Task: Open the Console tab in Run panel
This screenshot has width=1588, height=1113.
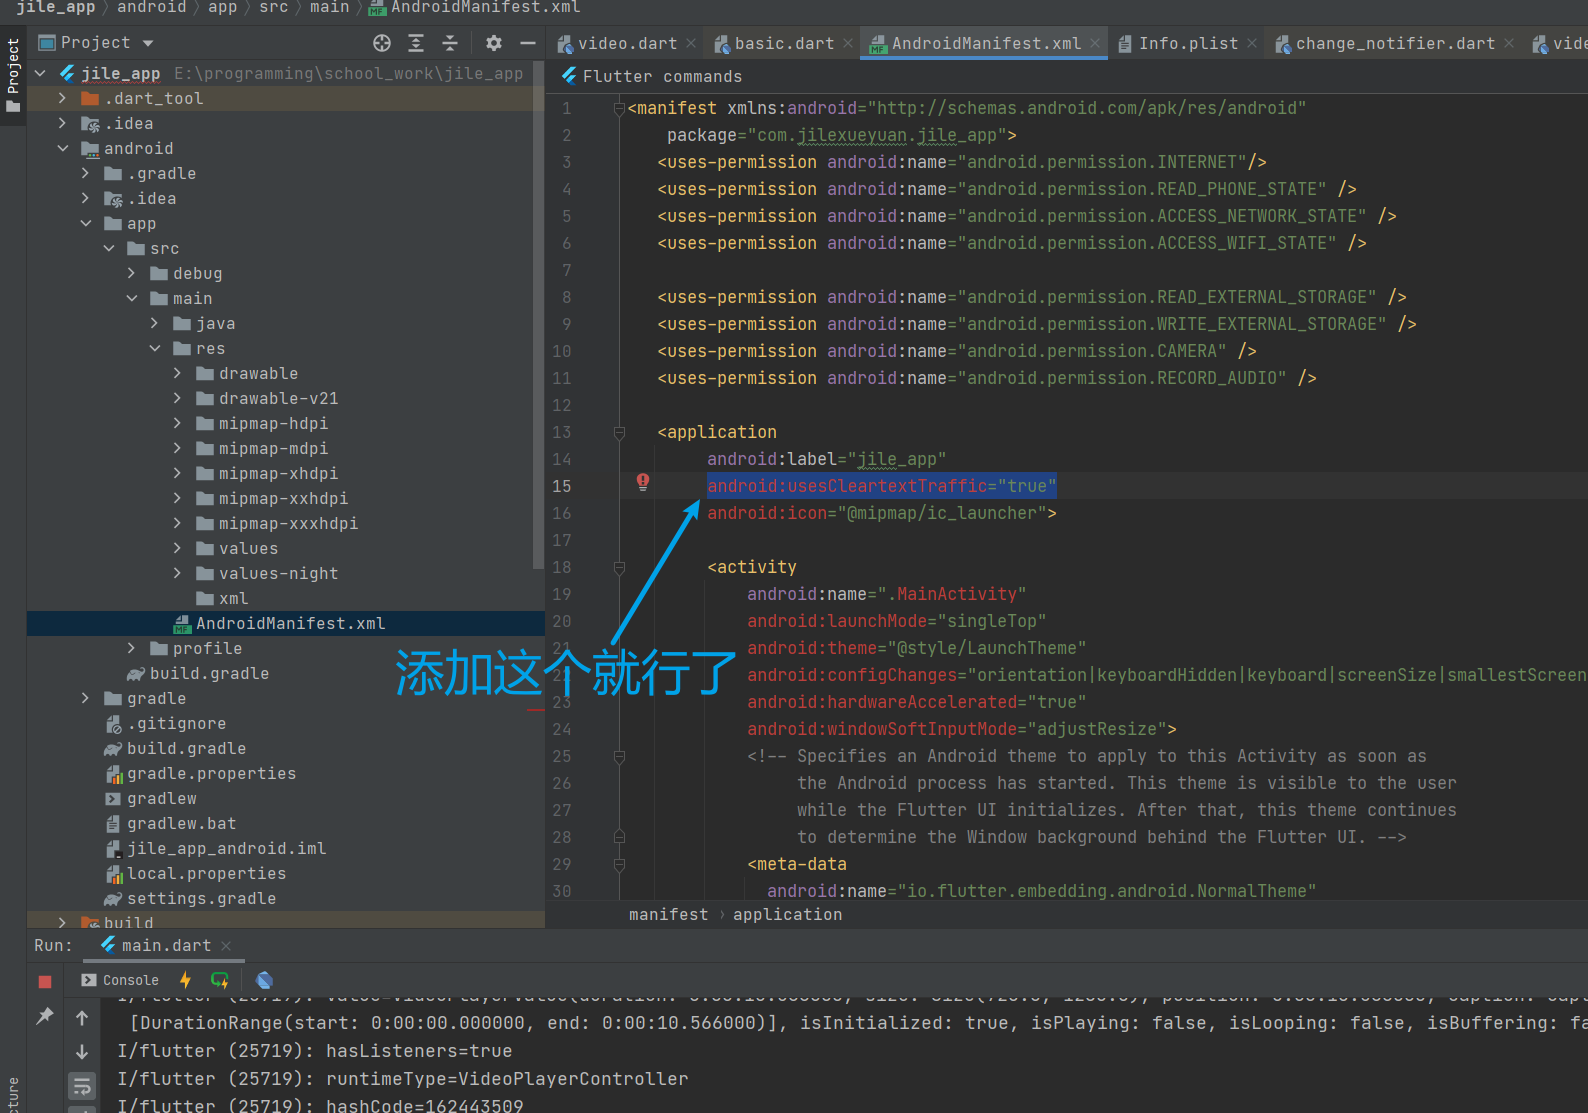Action: click(x=120, y=980)
